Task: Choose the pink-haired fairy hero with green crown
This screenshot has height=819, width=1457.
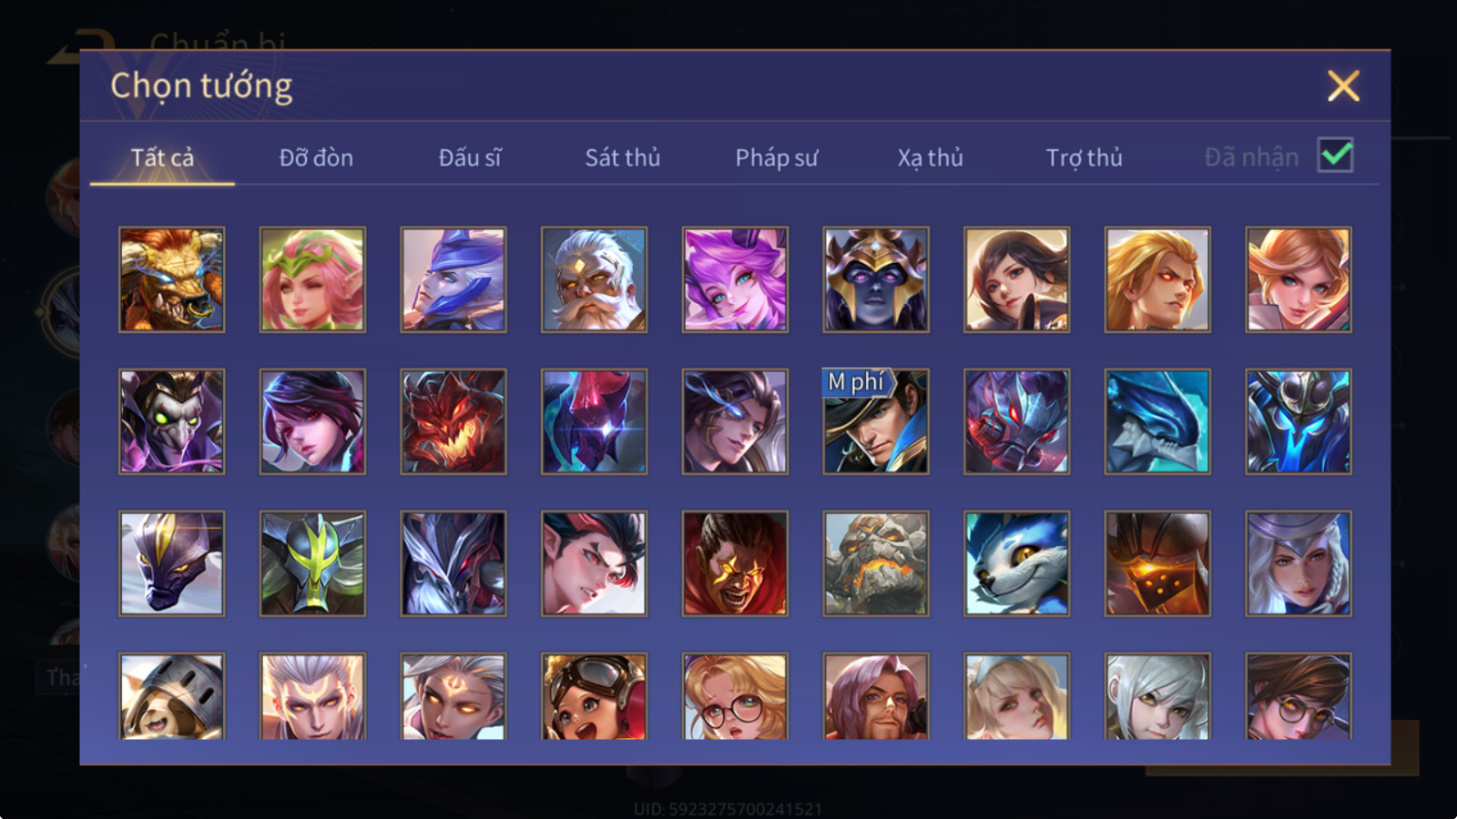Action: 313,279
